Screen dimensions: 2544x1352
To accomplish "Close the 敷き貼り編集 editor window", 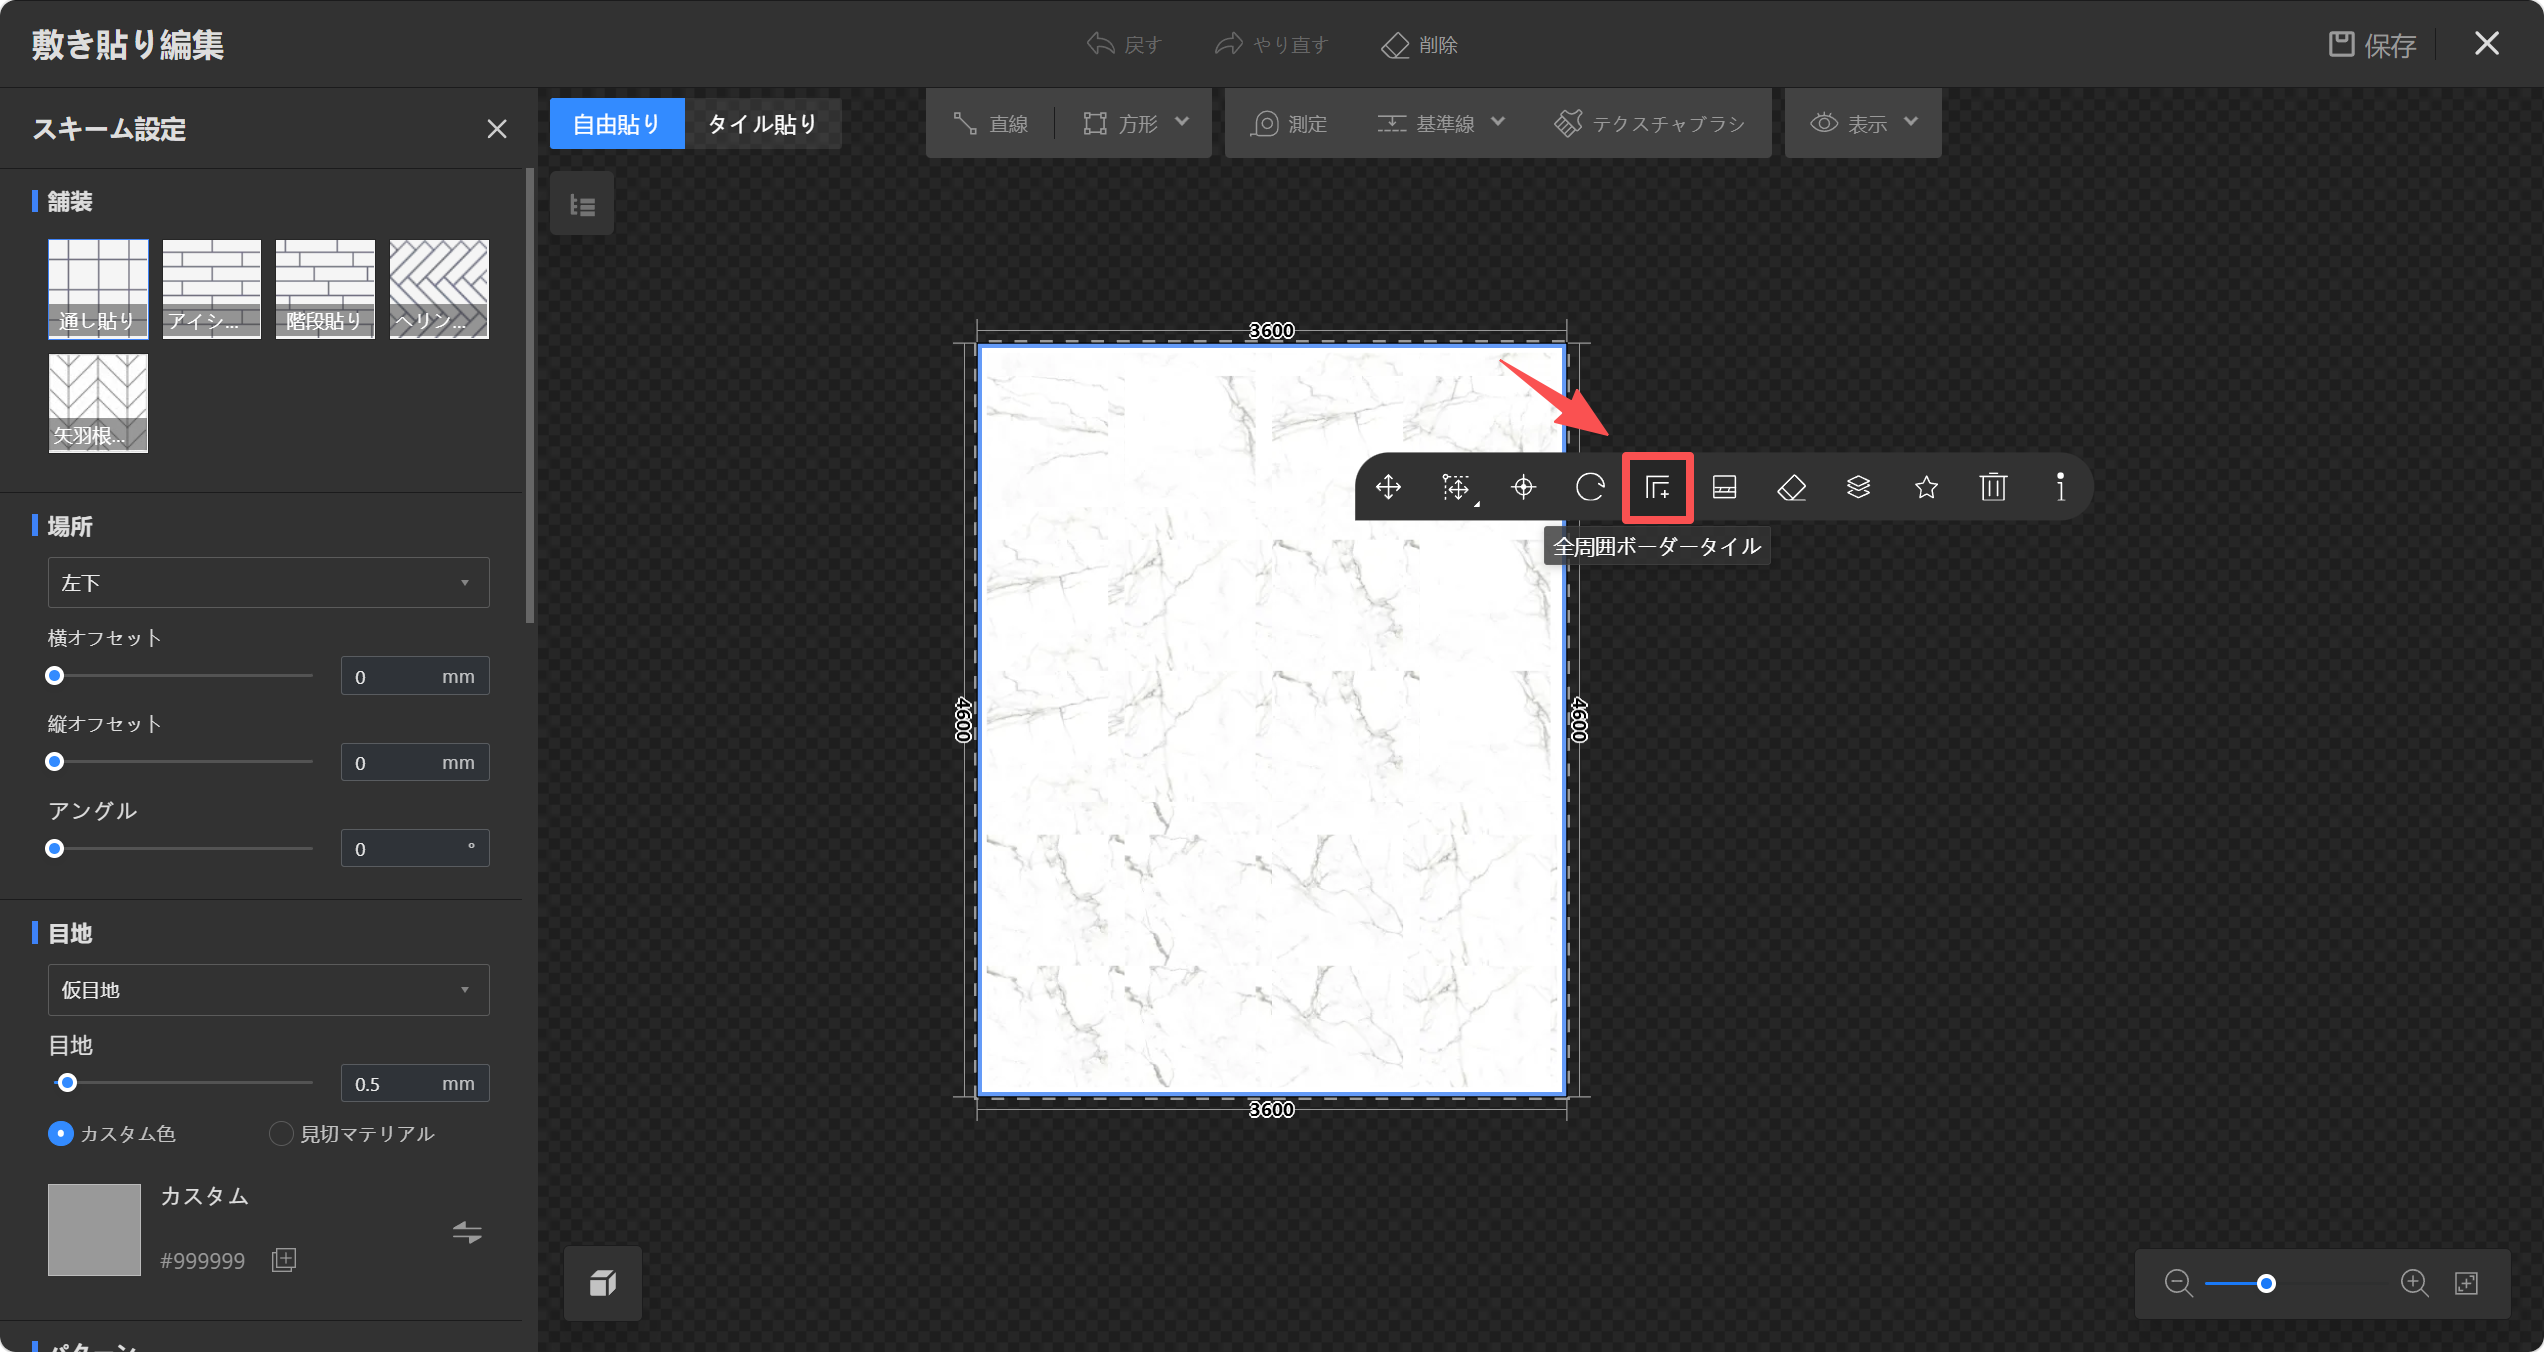I will click(x=2487, y=43).
